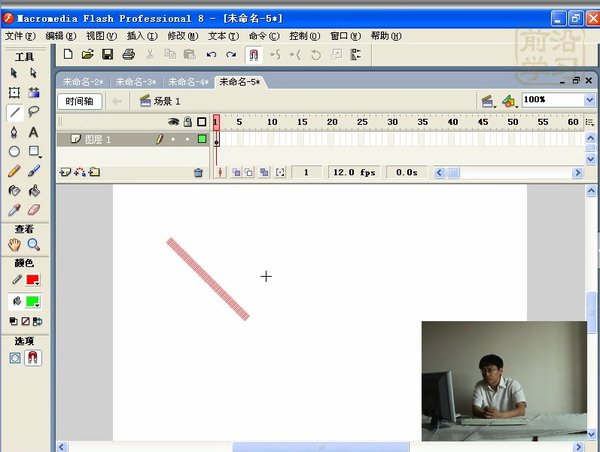
Task: Click the 时间轴 timeline button
Action: coord(79,101)
